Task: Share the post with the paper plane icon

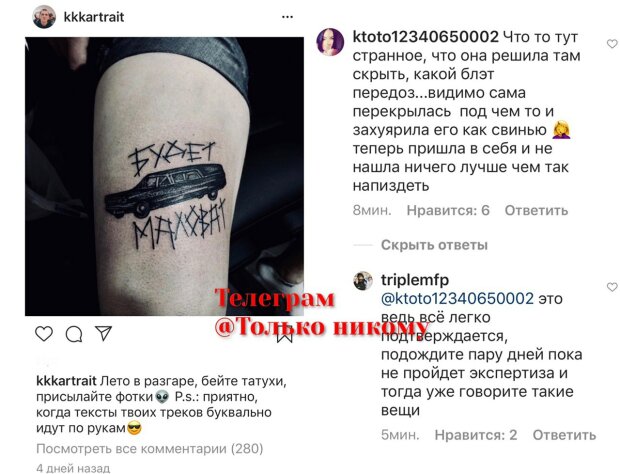Action: (104, 334)
